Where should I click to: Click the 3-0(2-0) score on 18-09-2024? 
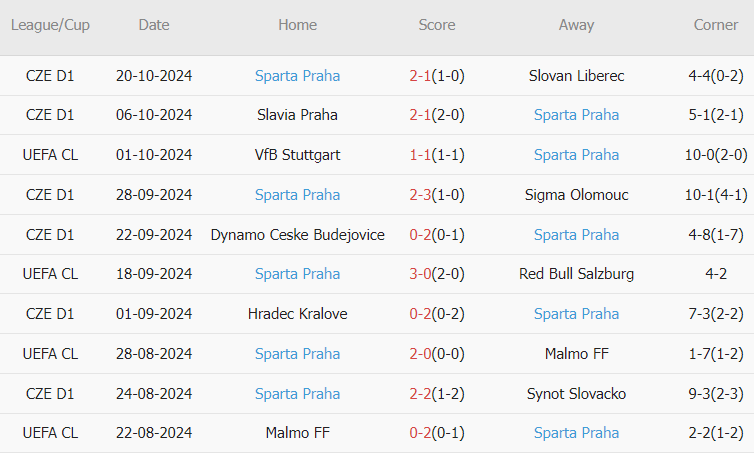(437, 274)
